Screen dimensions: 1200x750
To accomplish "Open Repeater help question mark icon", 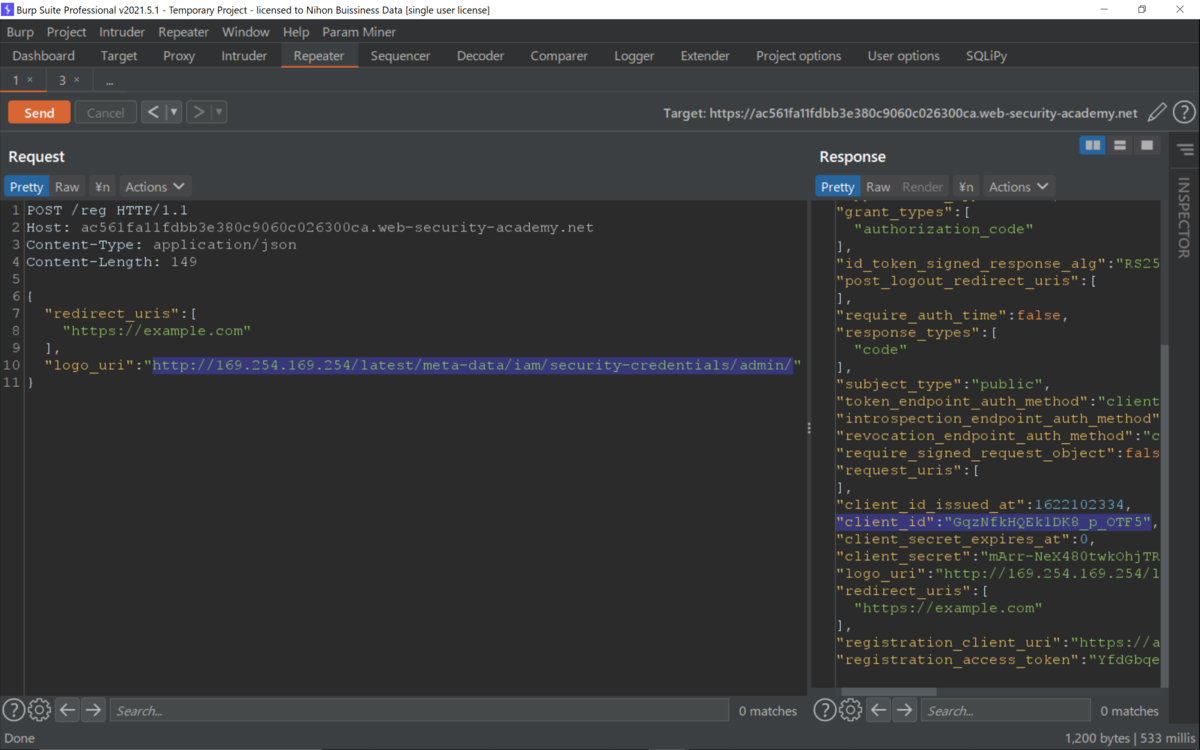I will [1184, 113].
